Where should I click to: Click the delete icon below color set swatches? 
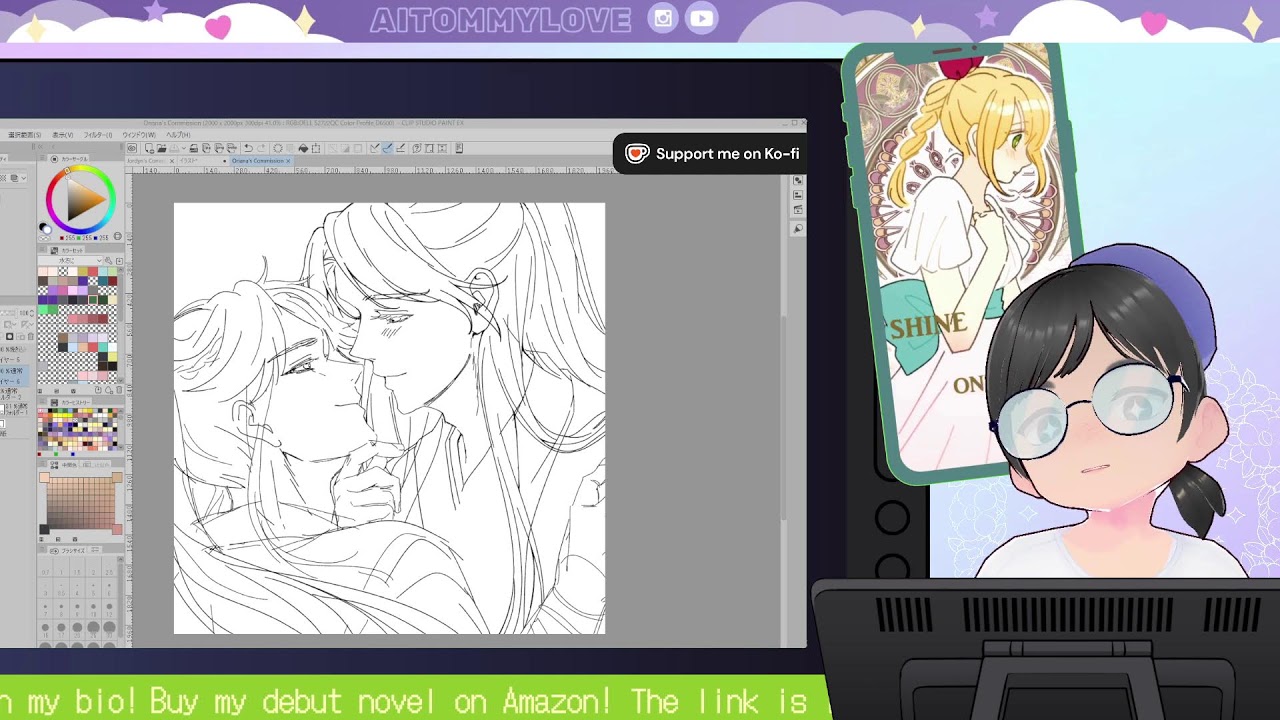click(x=119, y=390)
